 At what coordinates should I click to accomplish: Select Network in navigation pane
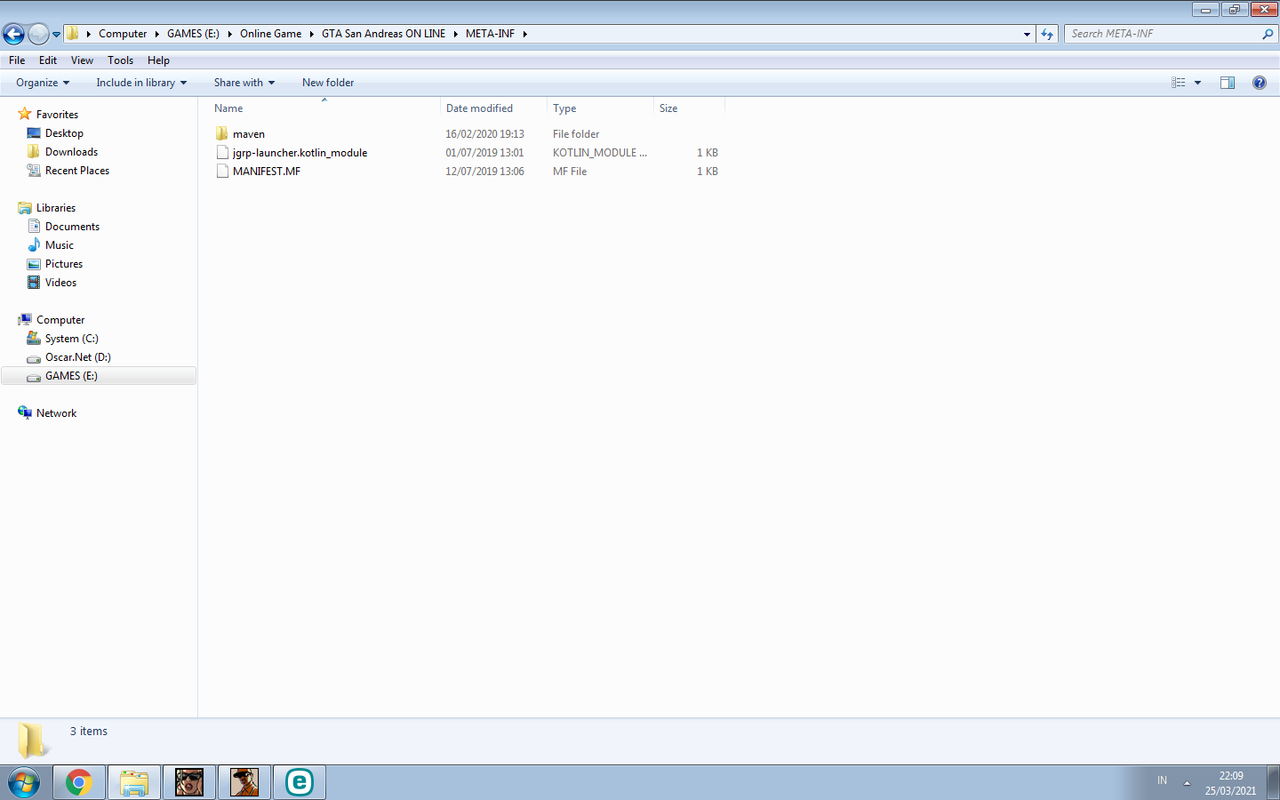pos(56,413)
